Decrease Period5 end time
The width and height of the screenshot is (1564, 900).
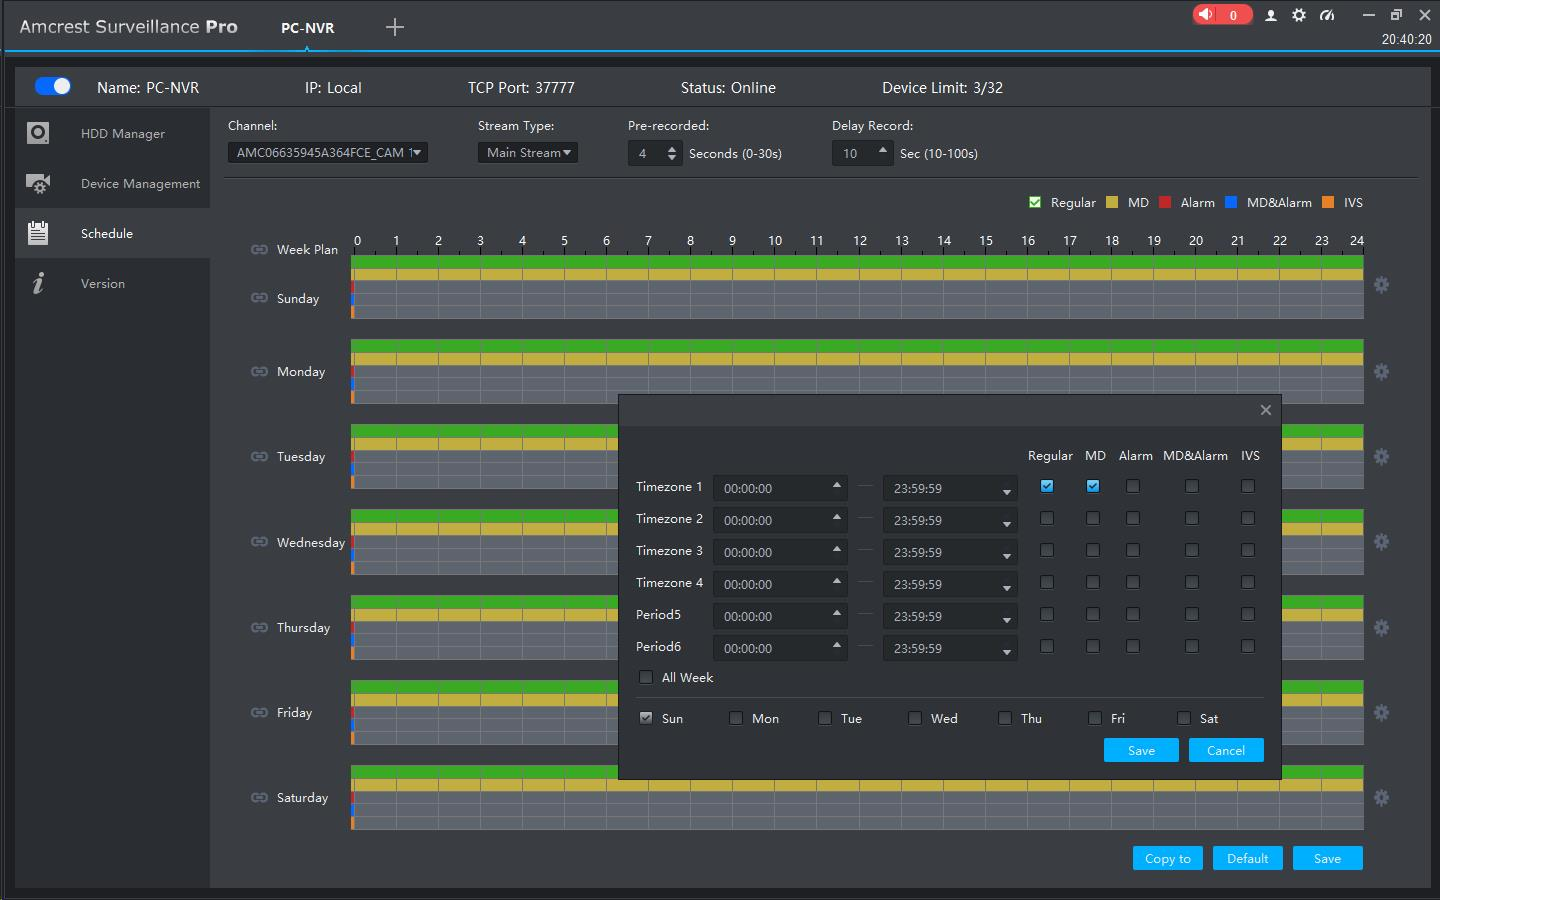pyautogui.click(x=1007, y=620)
